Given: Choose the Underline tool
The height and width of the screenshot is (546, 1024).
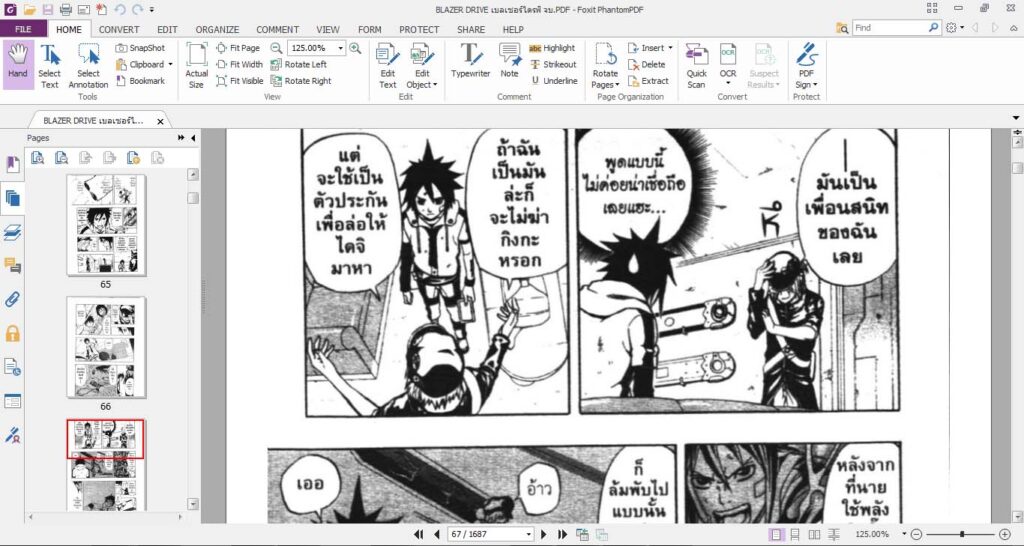Looking at the screenshot, I should pyautogui.click(x=553, y=81).
